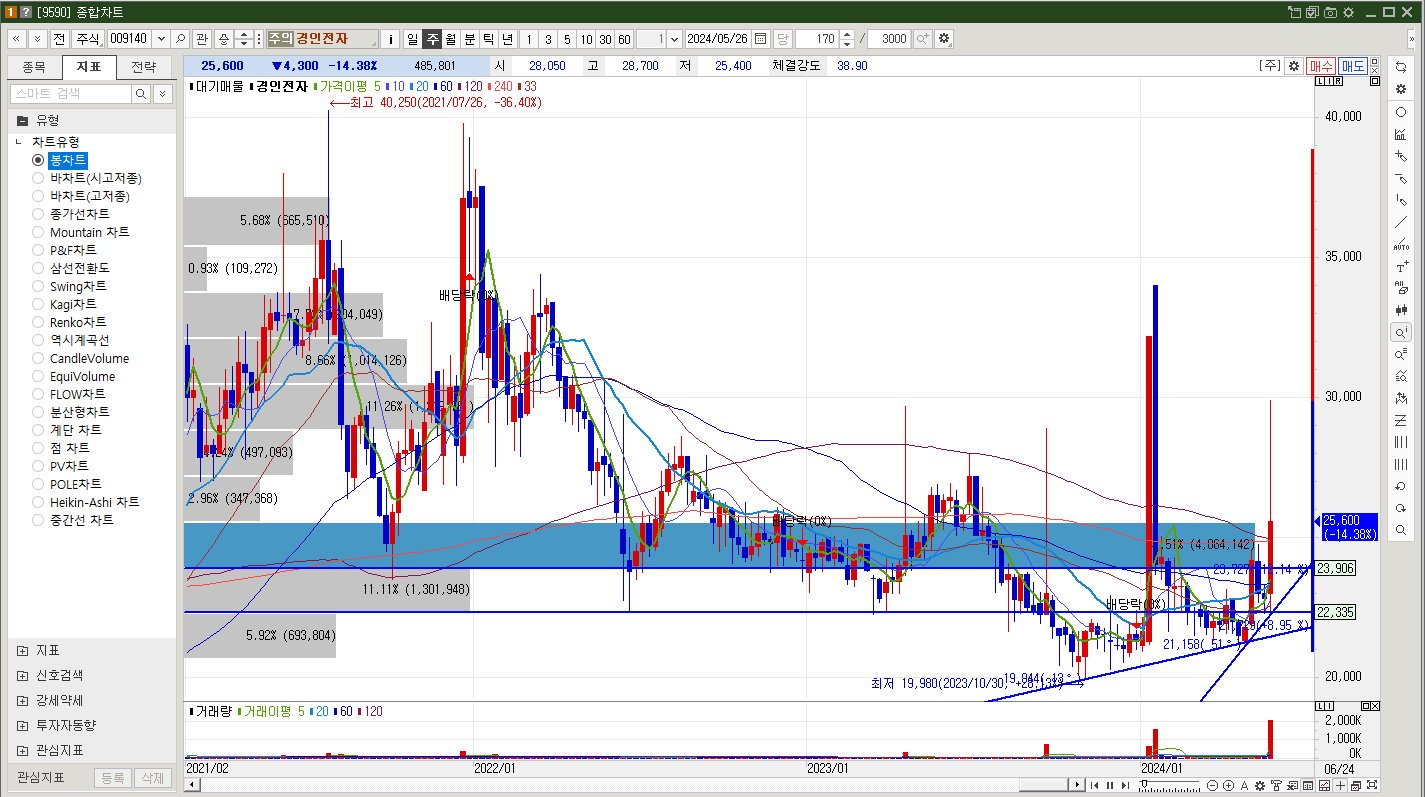1425x797 pixels.
Task: Click the blue 매도 sell button
Action: 1352,66
